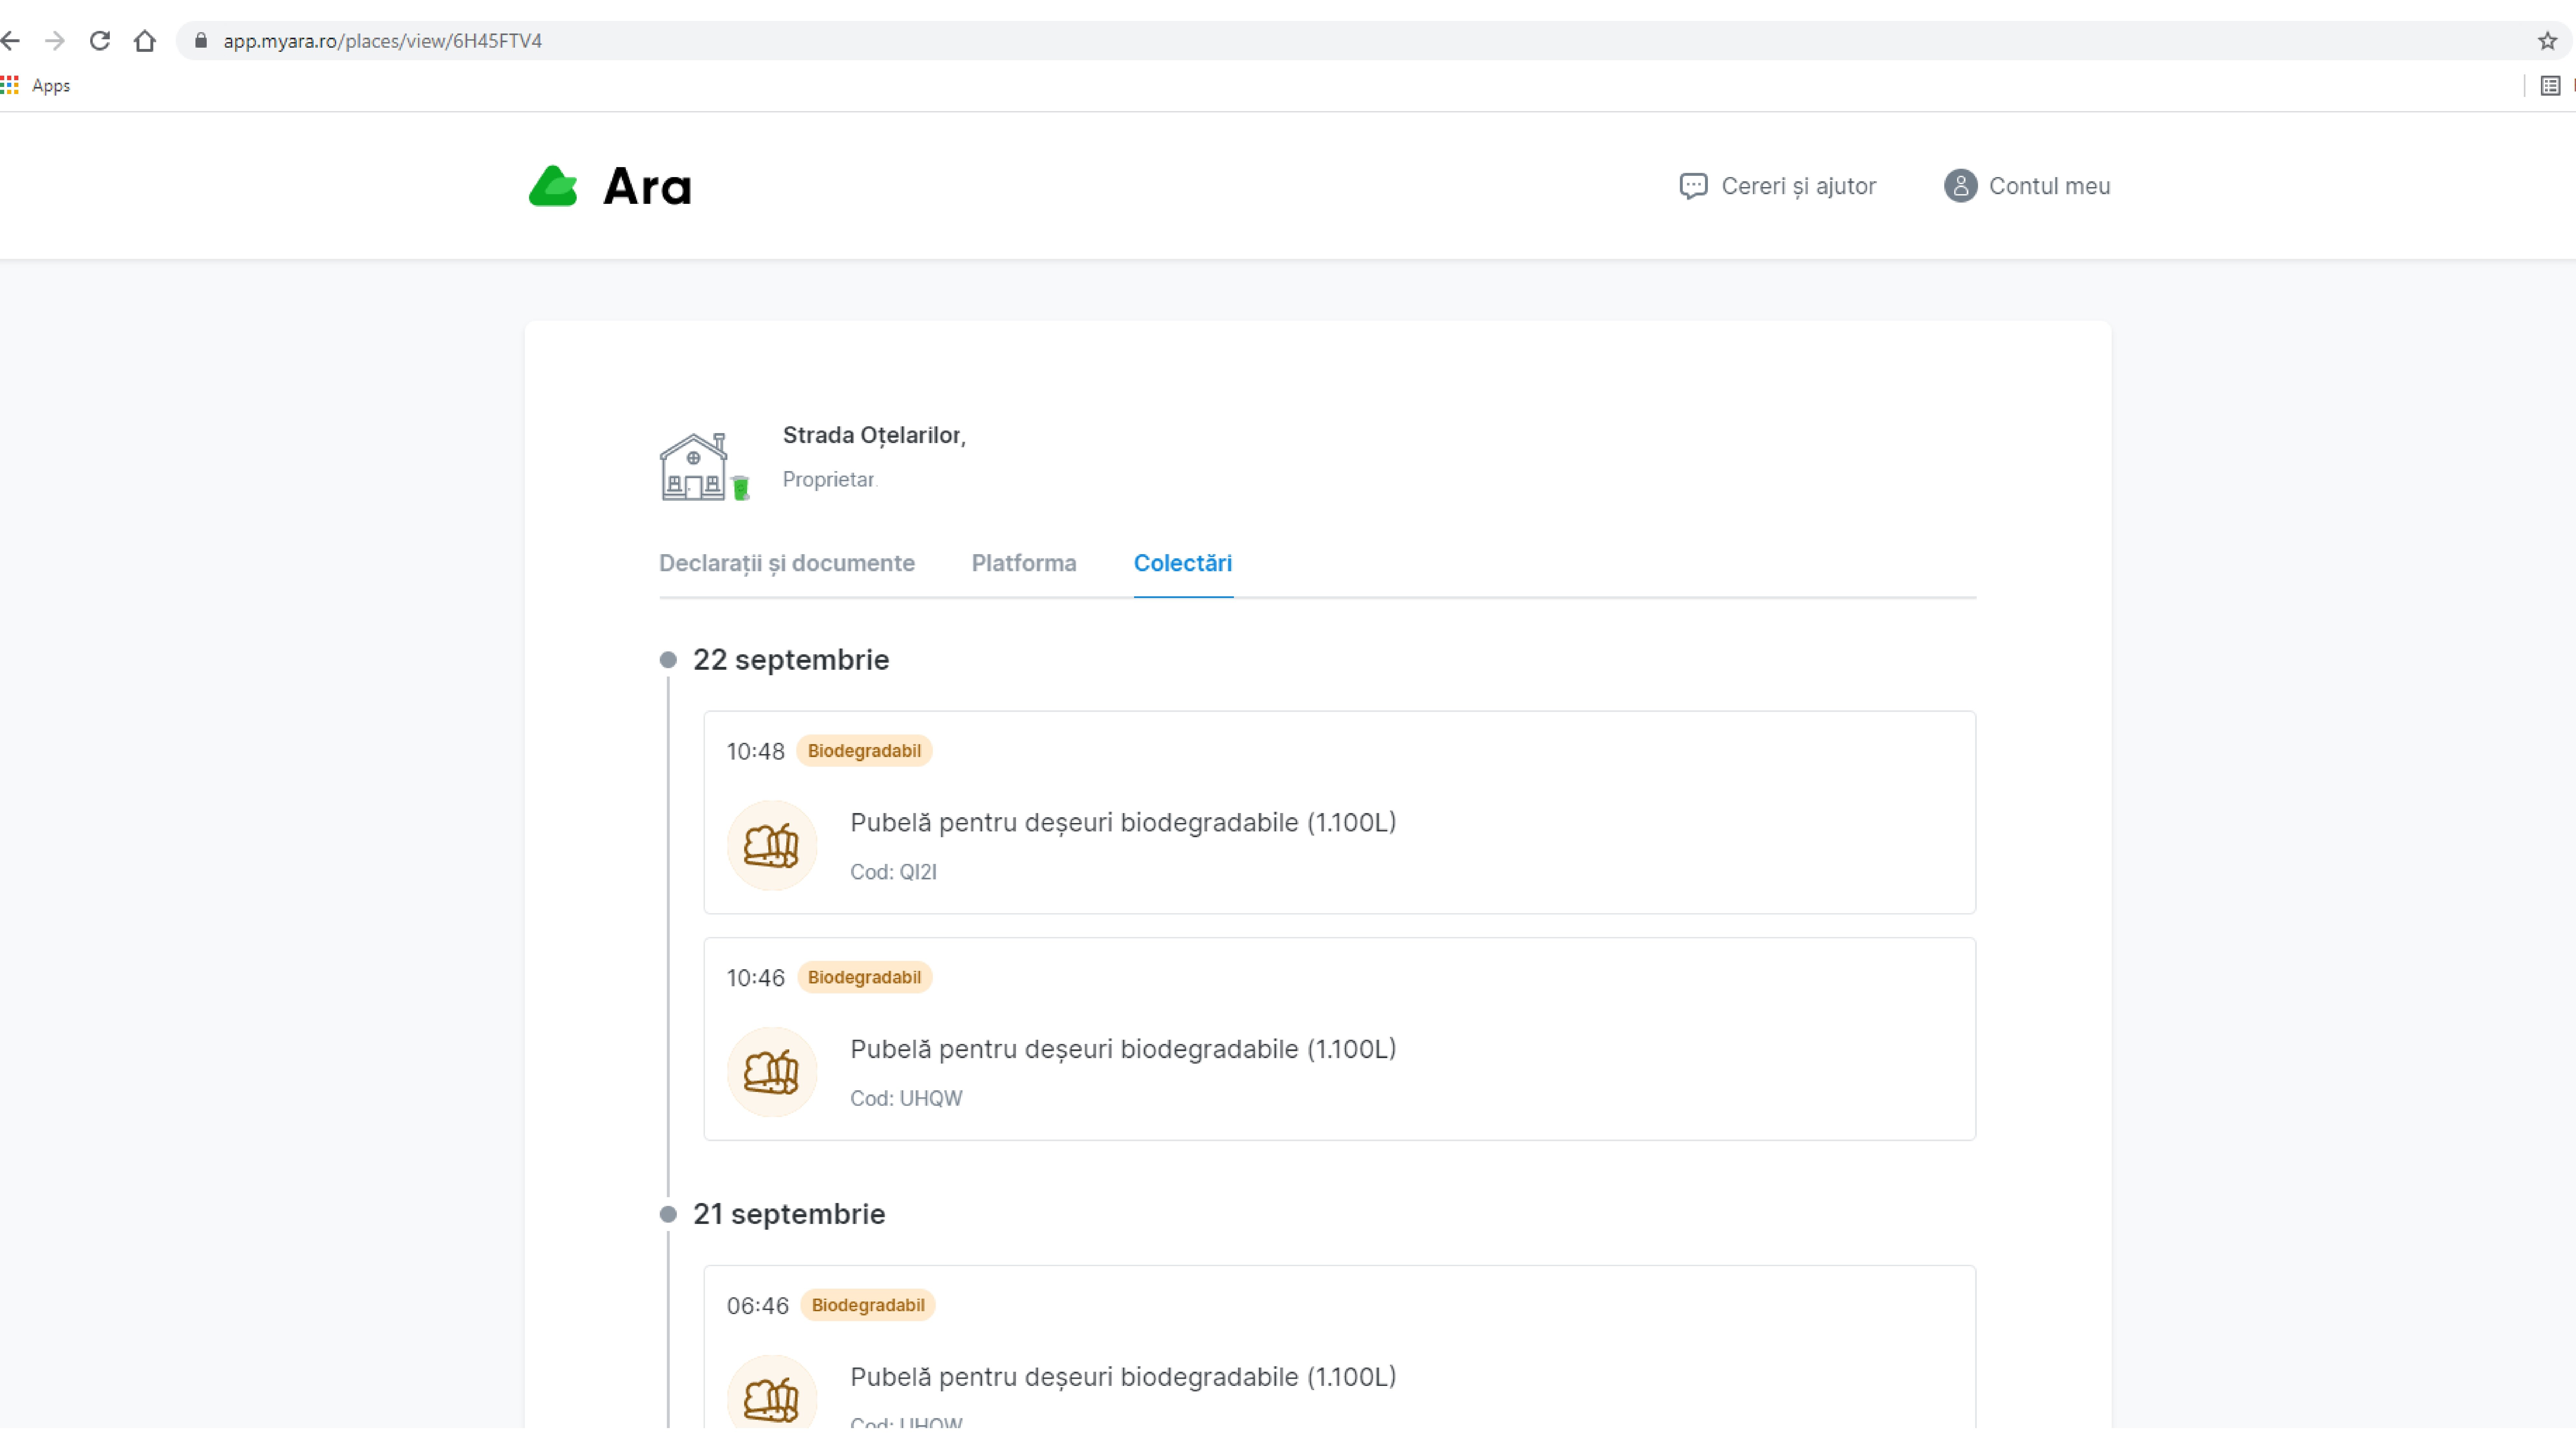Click the padlock site security icon
Image resolution: width=2576 pixels, height=1449 pixels.
click(201, 41)
